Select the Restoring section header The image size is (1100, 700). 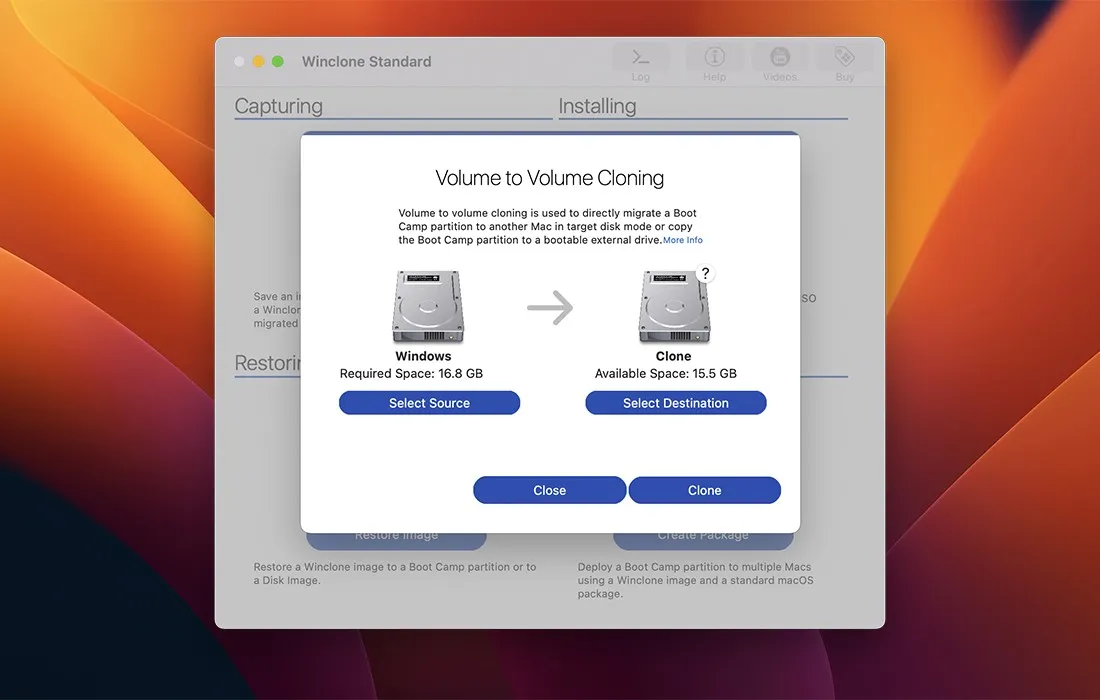(x=268, y=363)
